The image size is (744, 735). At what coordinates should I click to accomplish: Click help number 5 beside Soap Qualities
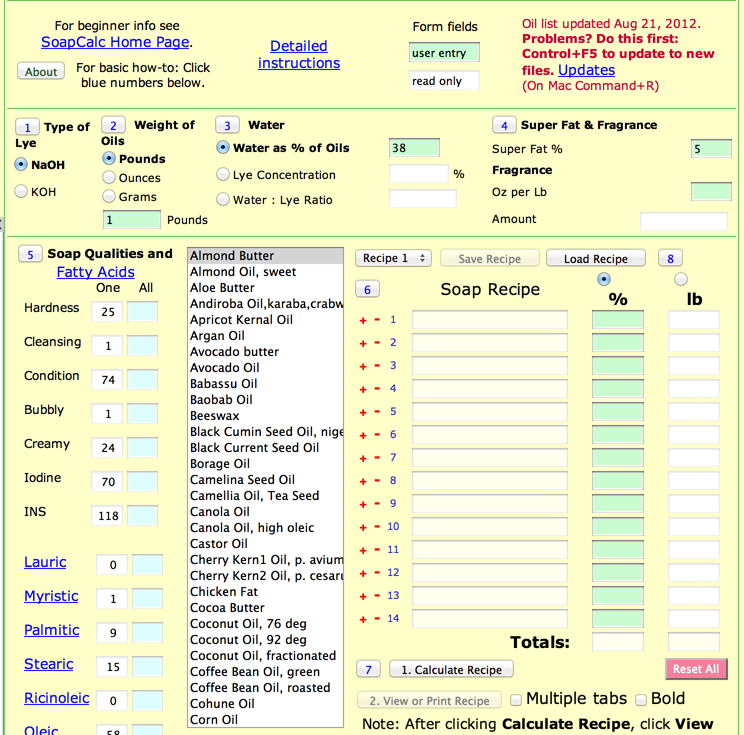30,254
